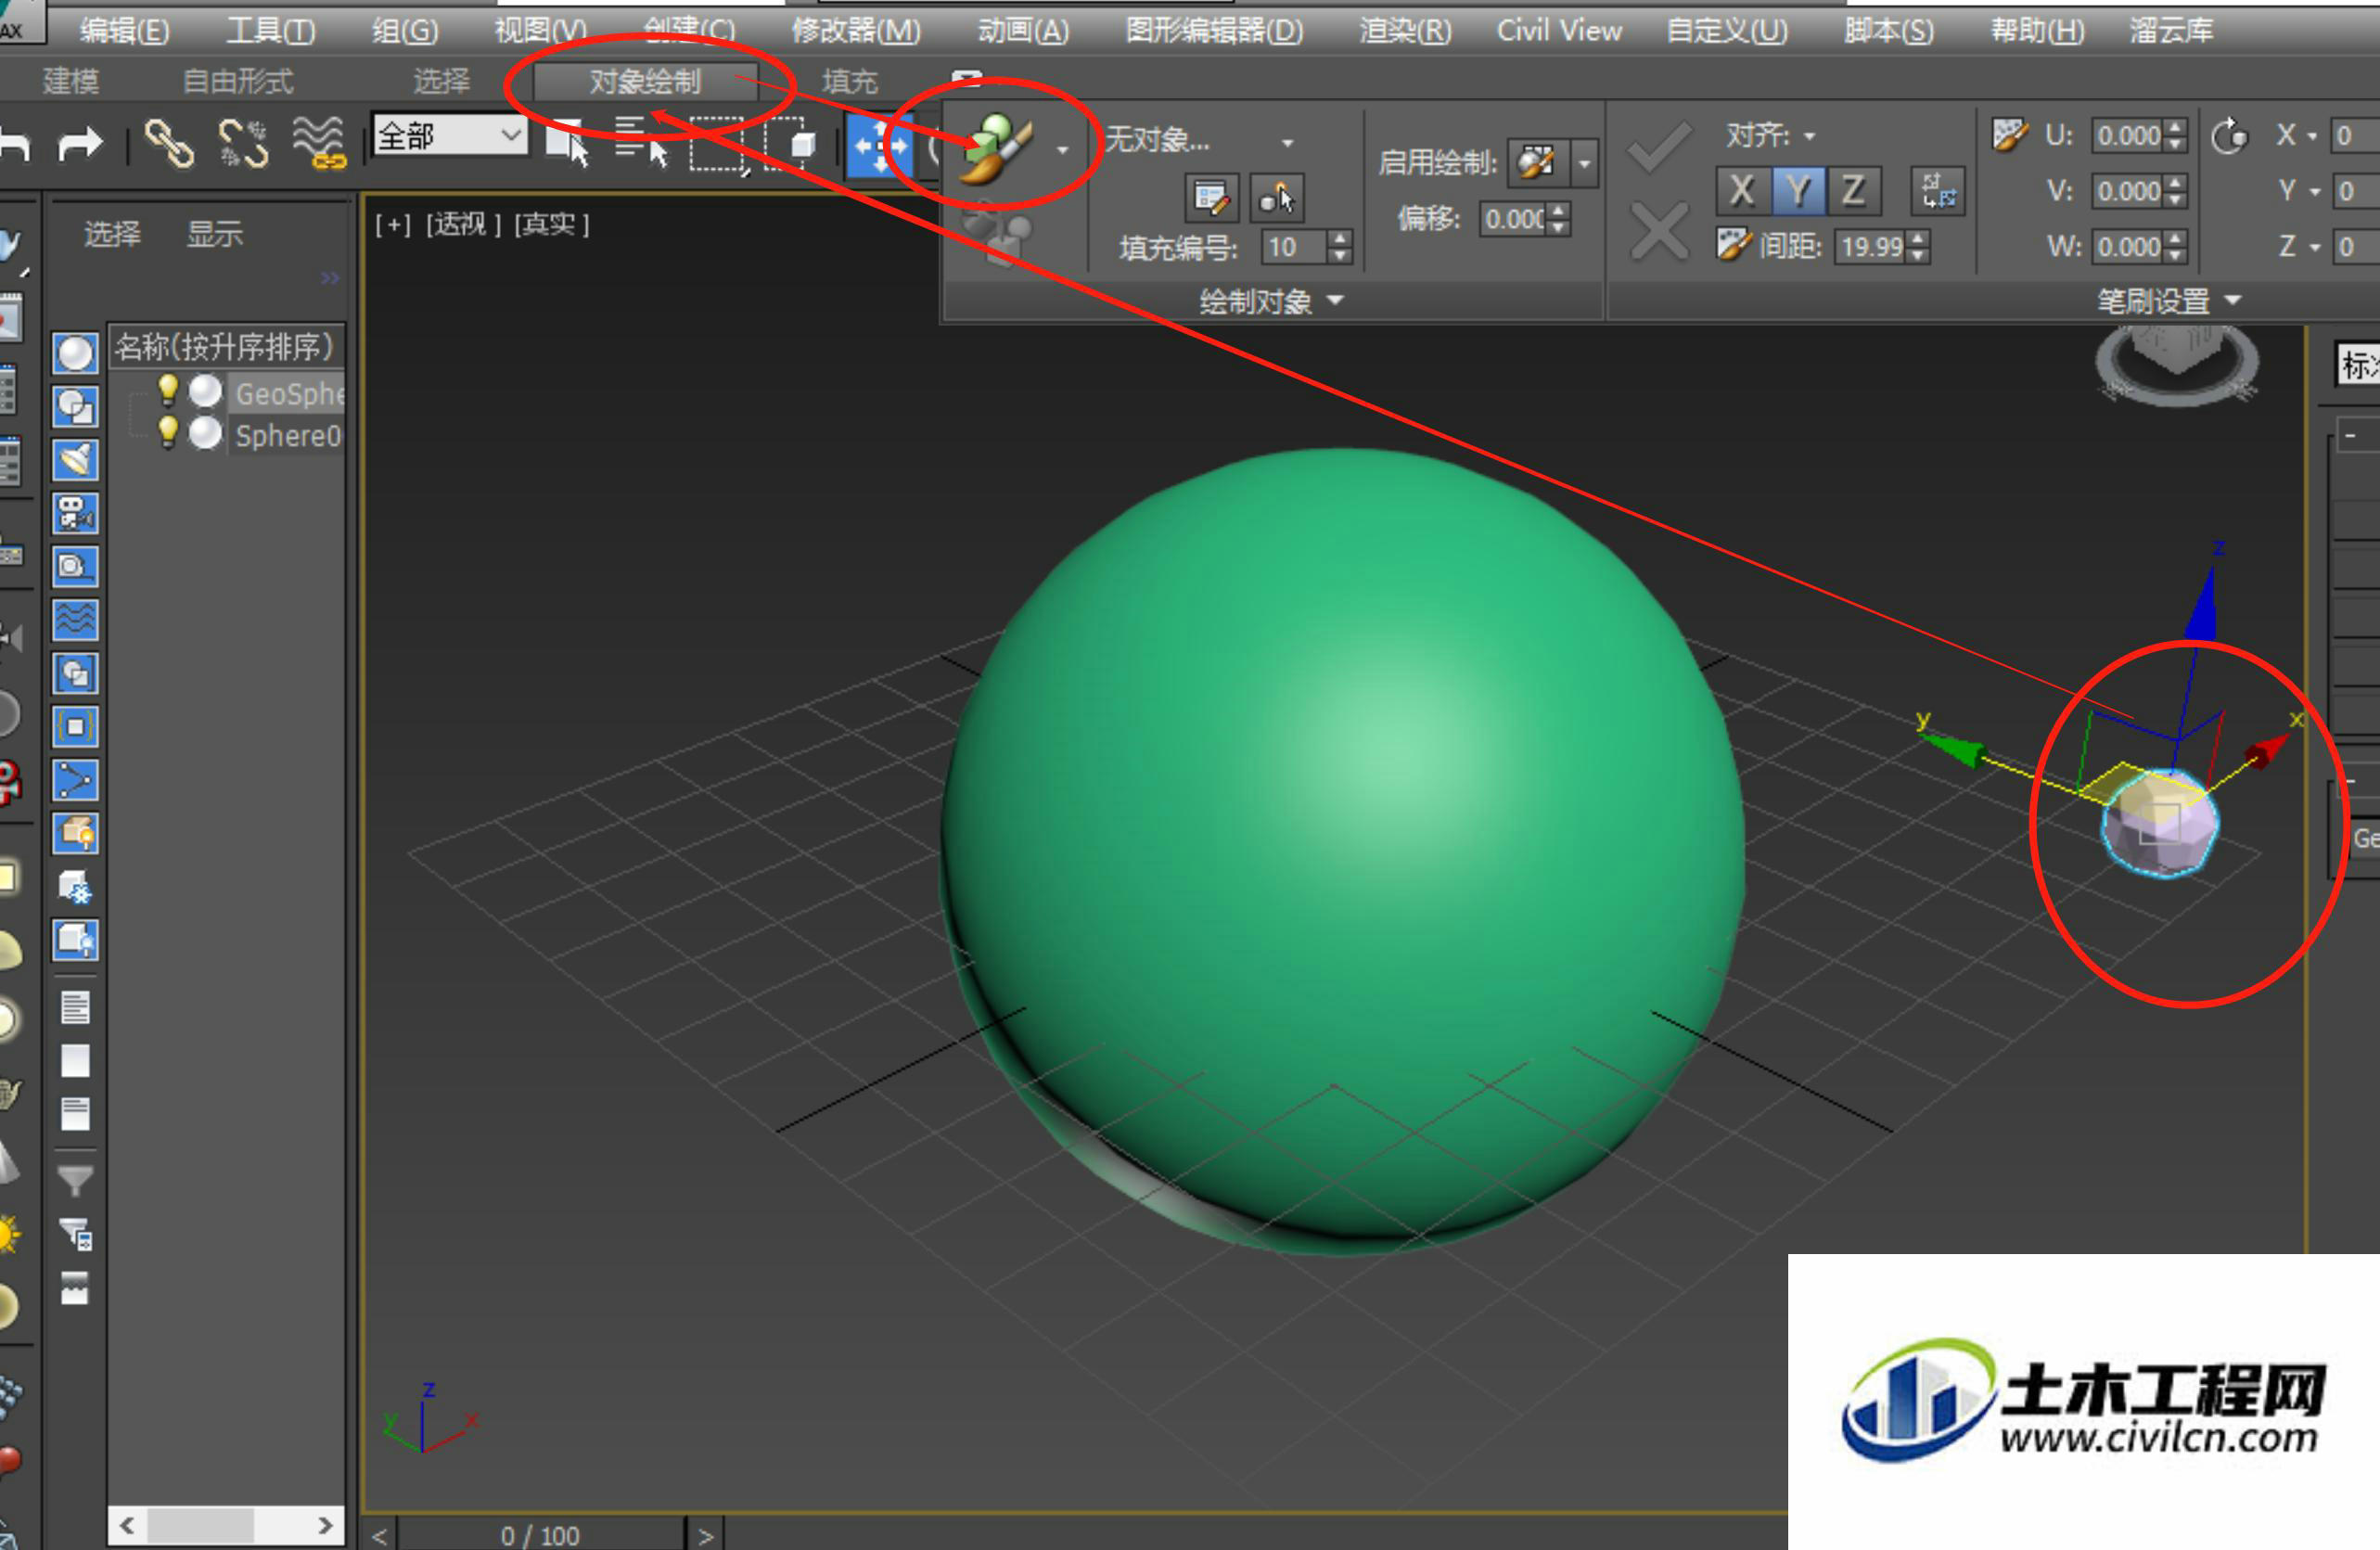Toggle visibility lightbulb for GeoSphe object
Screen dimensions: 2380x1550
[168, 391]
